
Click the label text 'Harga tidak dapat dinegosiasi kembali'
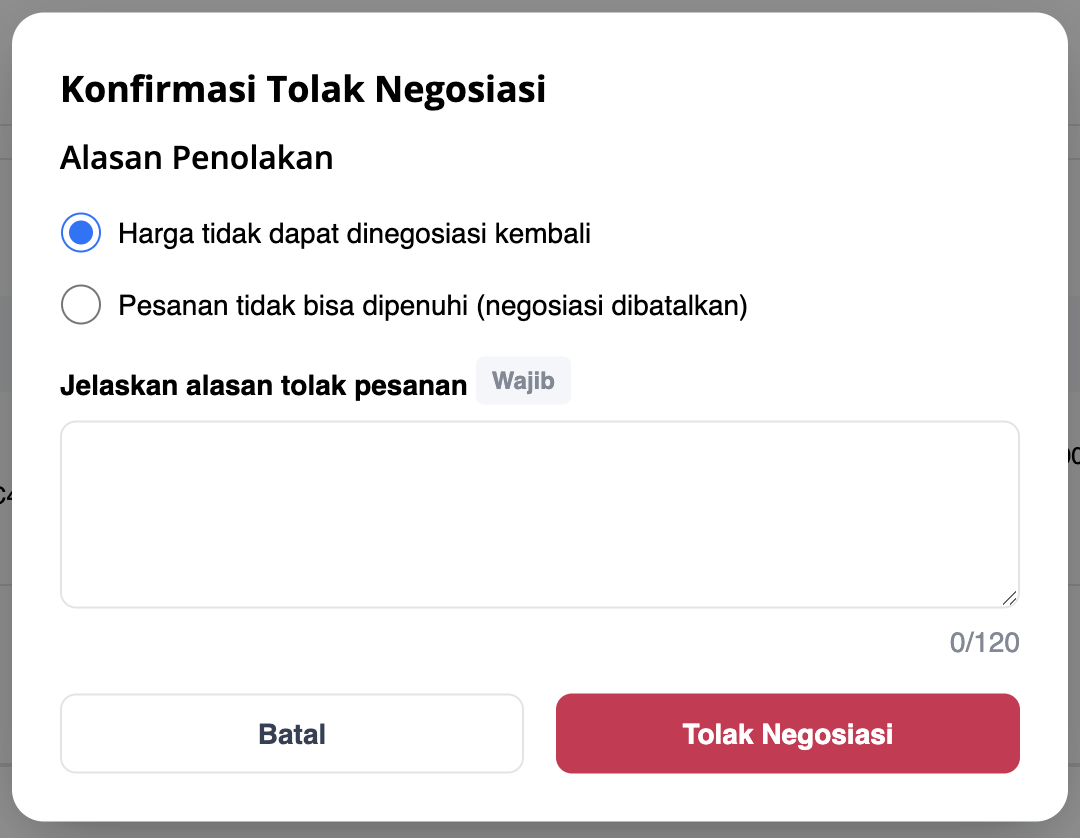354,233
